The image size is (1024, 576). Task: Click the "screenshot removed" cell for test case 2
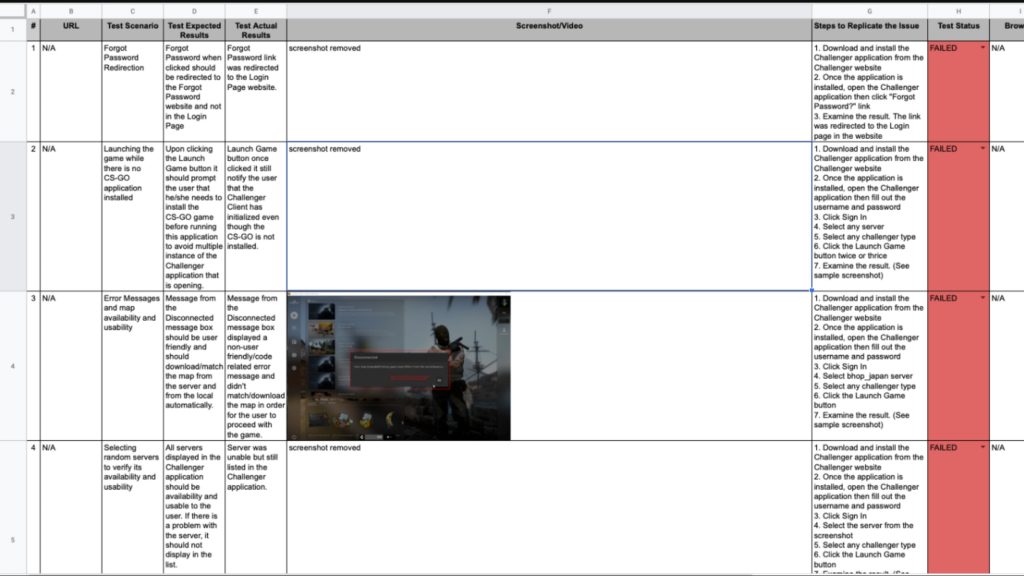tap(548, 215)
